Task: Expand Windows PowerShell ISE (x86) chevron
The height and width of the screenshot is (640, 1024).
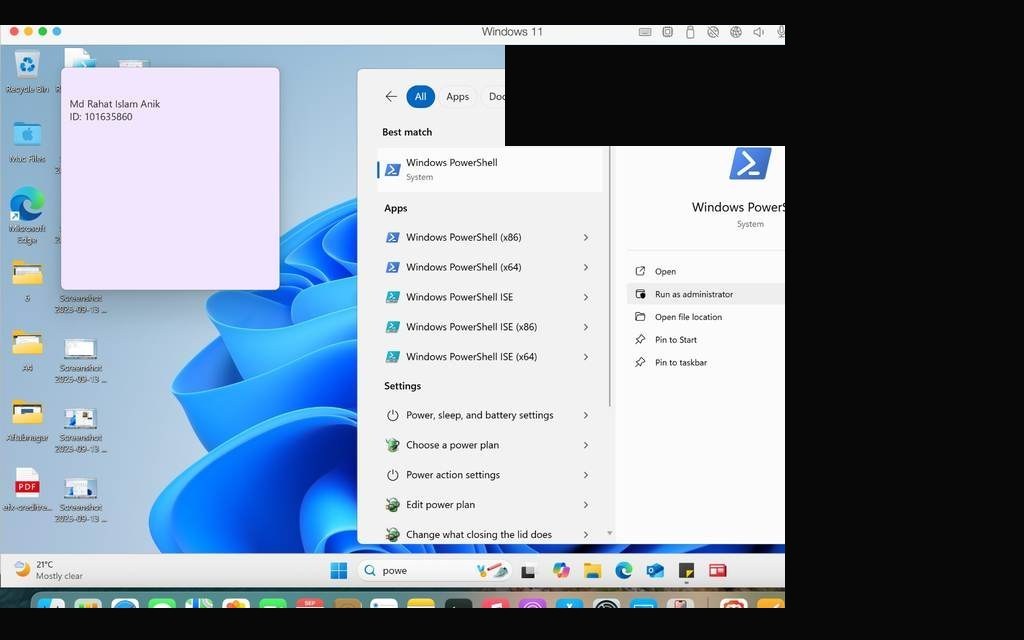Action: (x=586, y=327)
